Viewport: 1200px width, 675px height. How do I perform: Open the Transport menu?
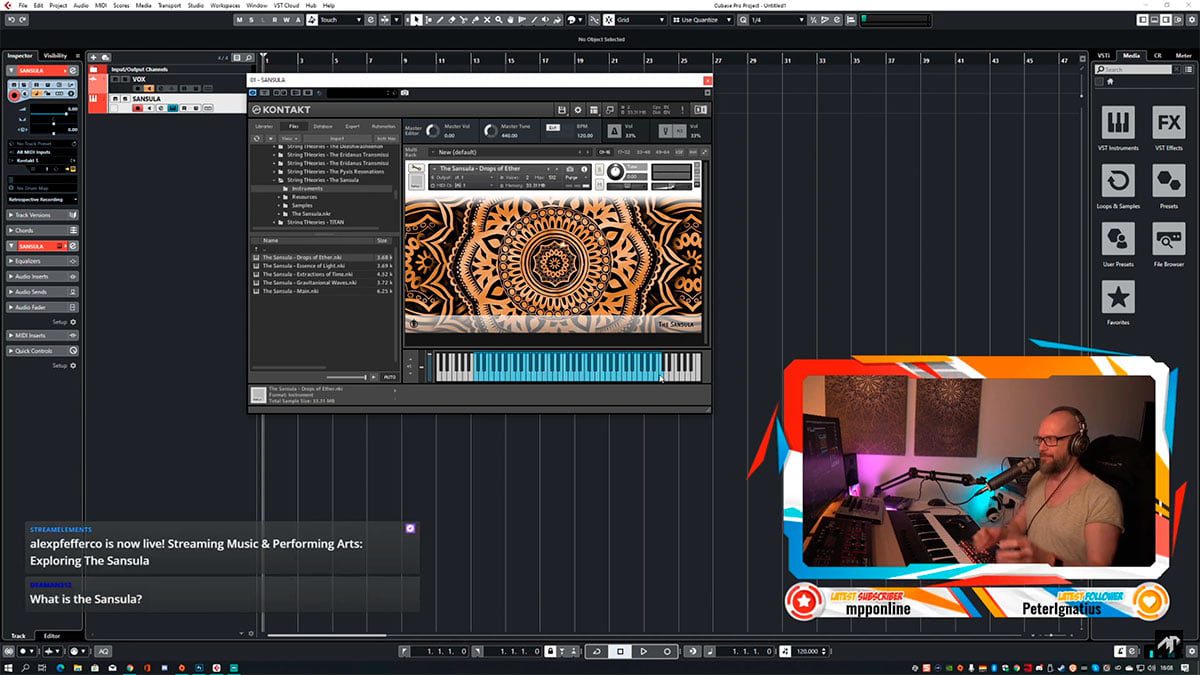pyautogui.click(x=169, y=5)
